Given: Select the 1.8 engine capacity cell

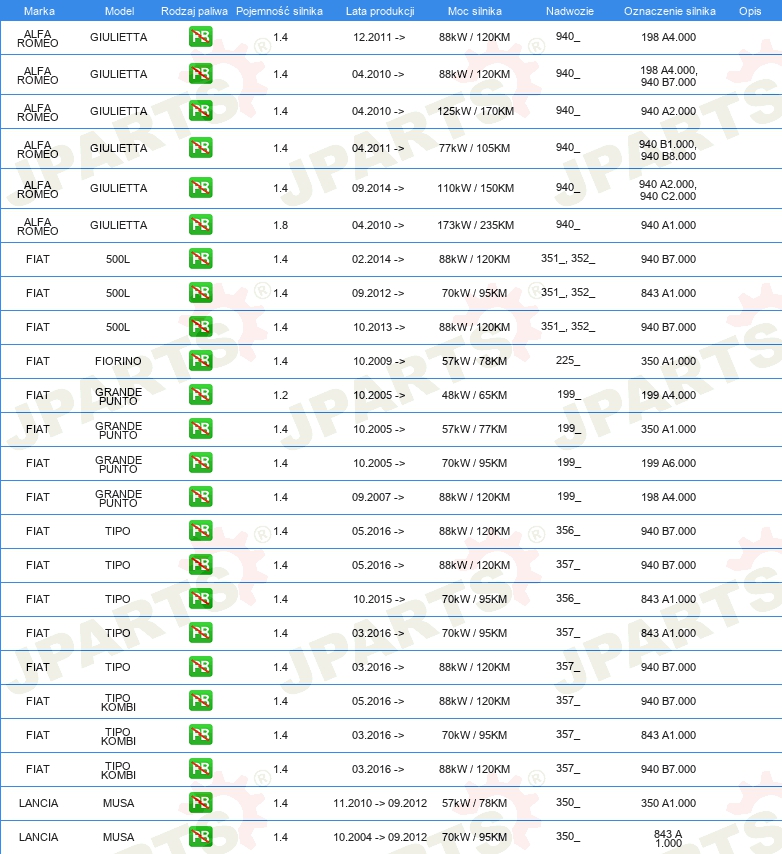Looking at the screenshot, I should pyautogui.click(x=280, y=225).
